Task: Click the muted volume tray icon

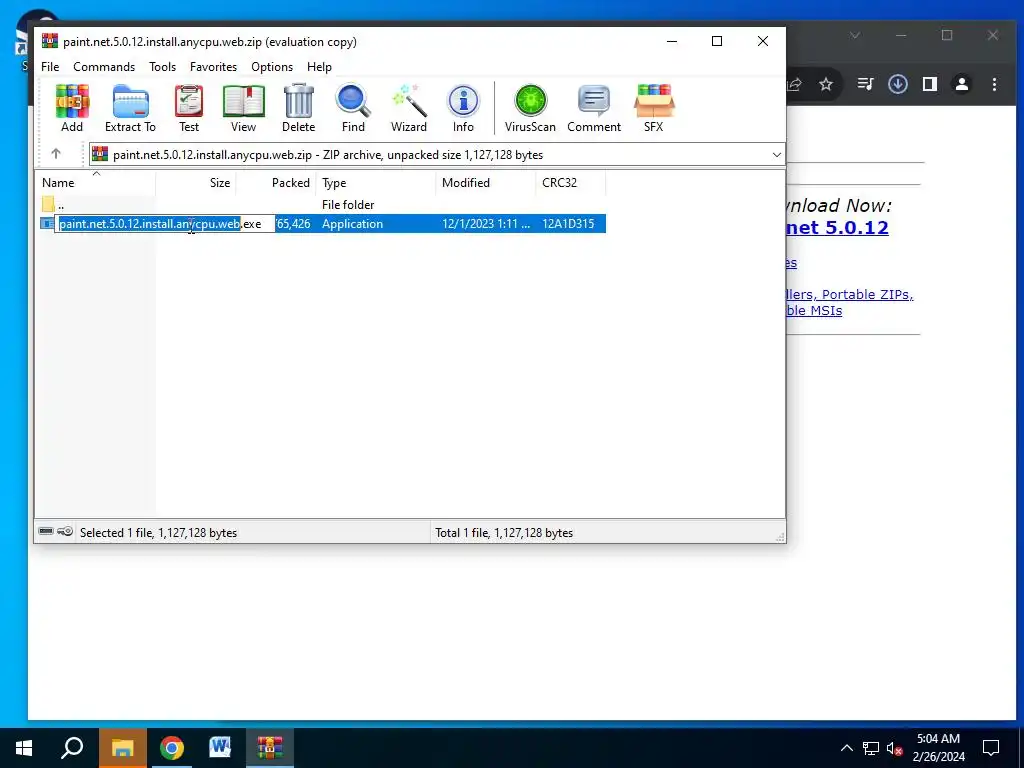Action: point(894,748)
